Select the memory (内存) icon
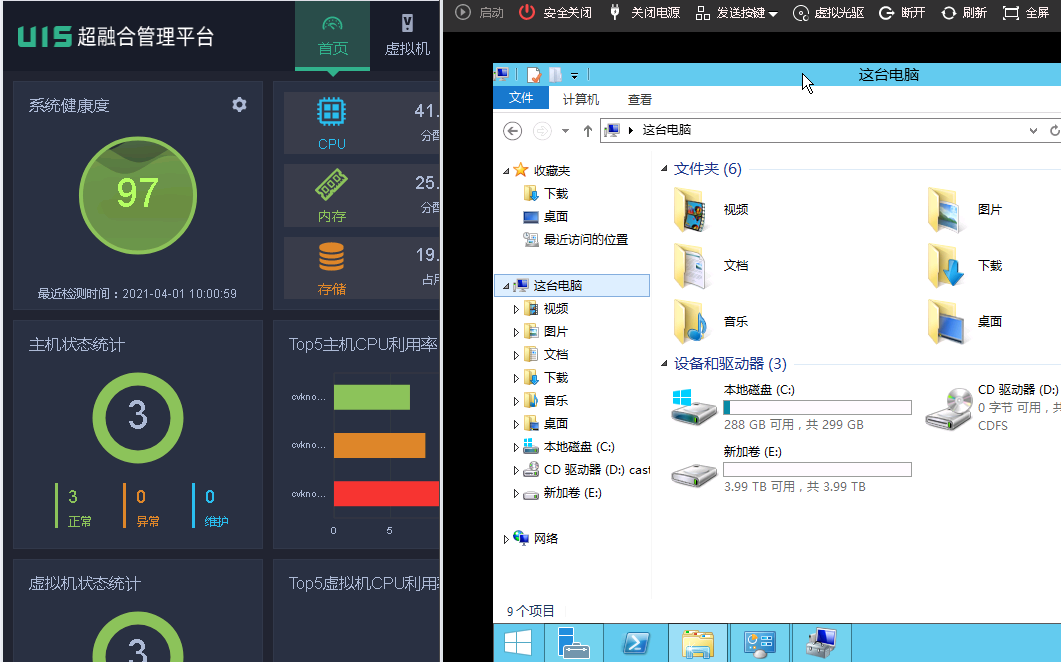The height and width of the screenshot is (662, 1061). coord(332,185)
